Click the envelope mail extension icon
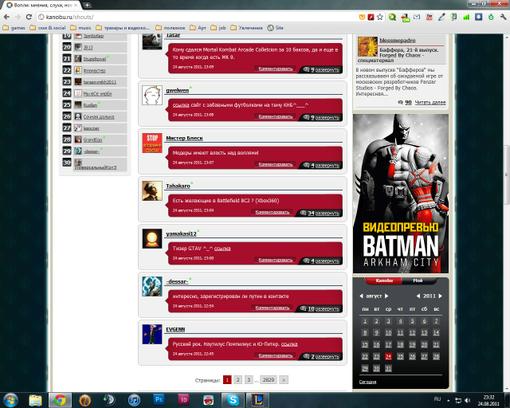Screen dimensions: 510x408 point(417,17)
